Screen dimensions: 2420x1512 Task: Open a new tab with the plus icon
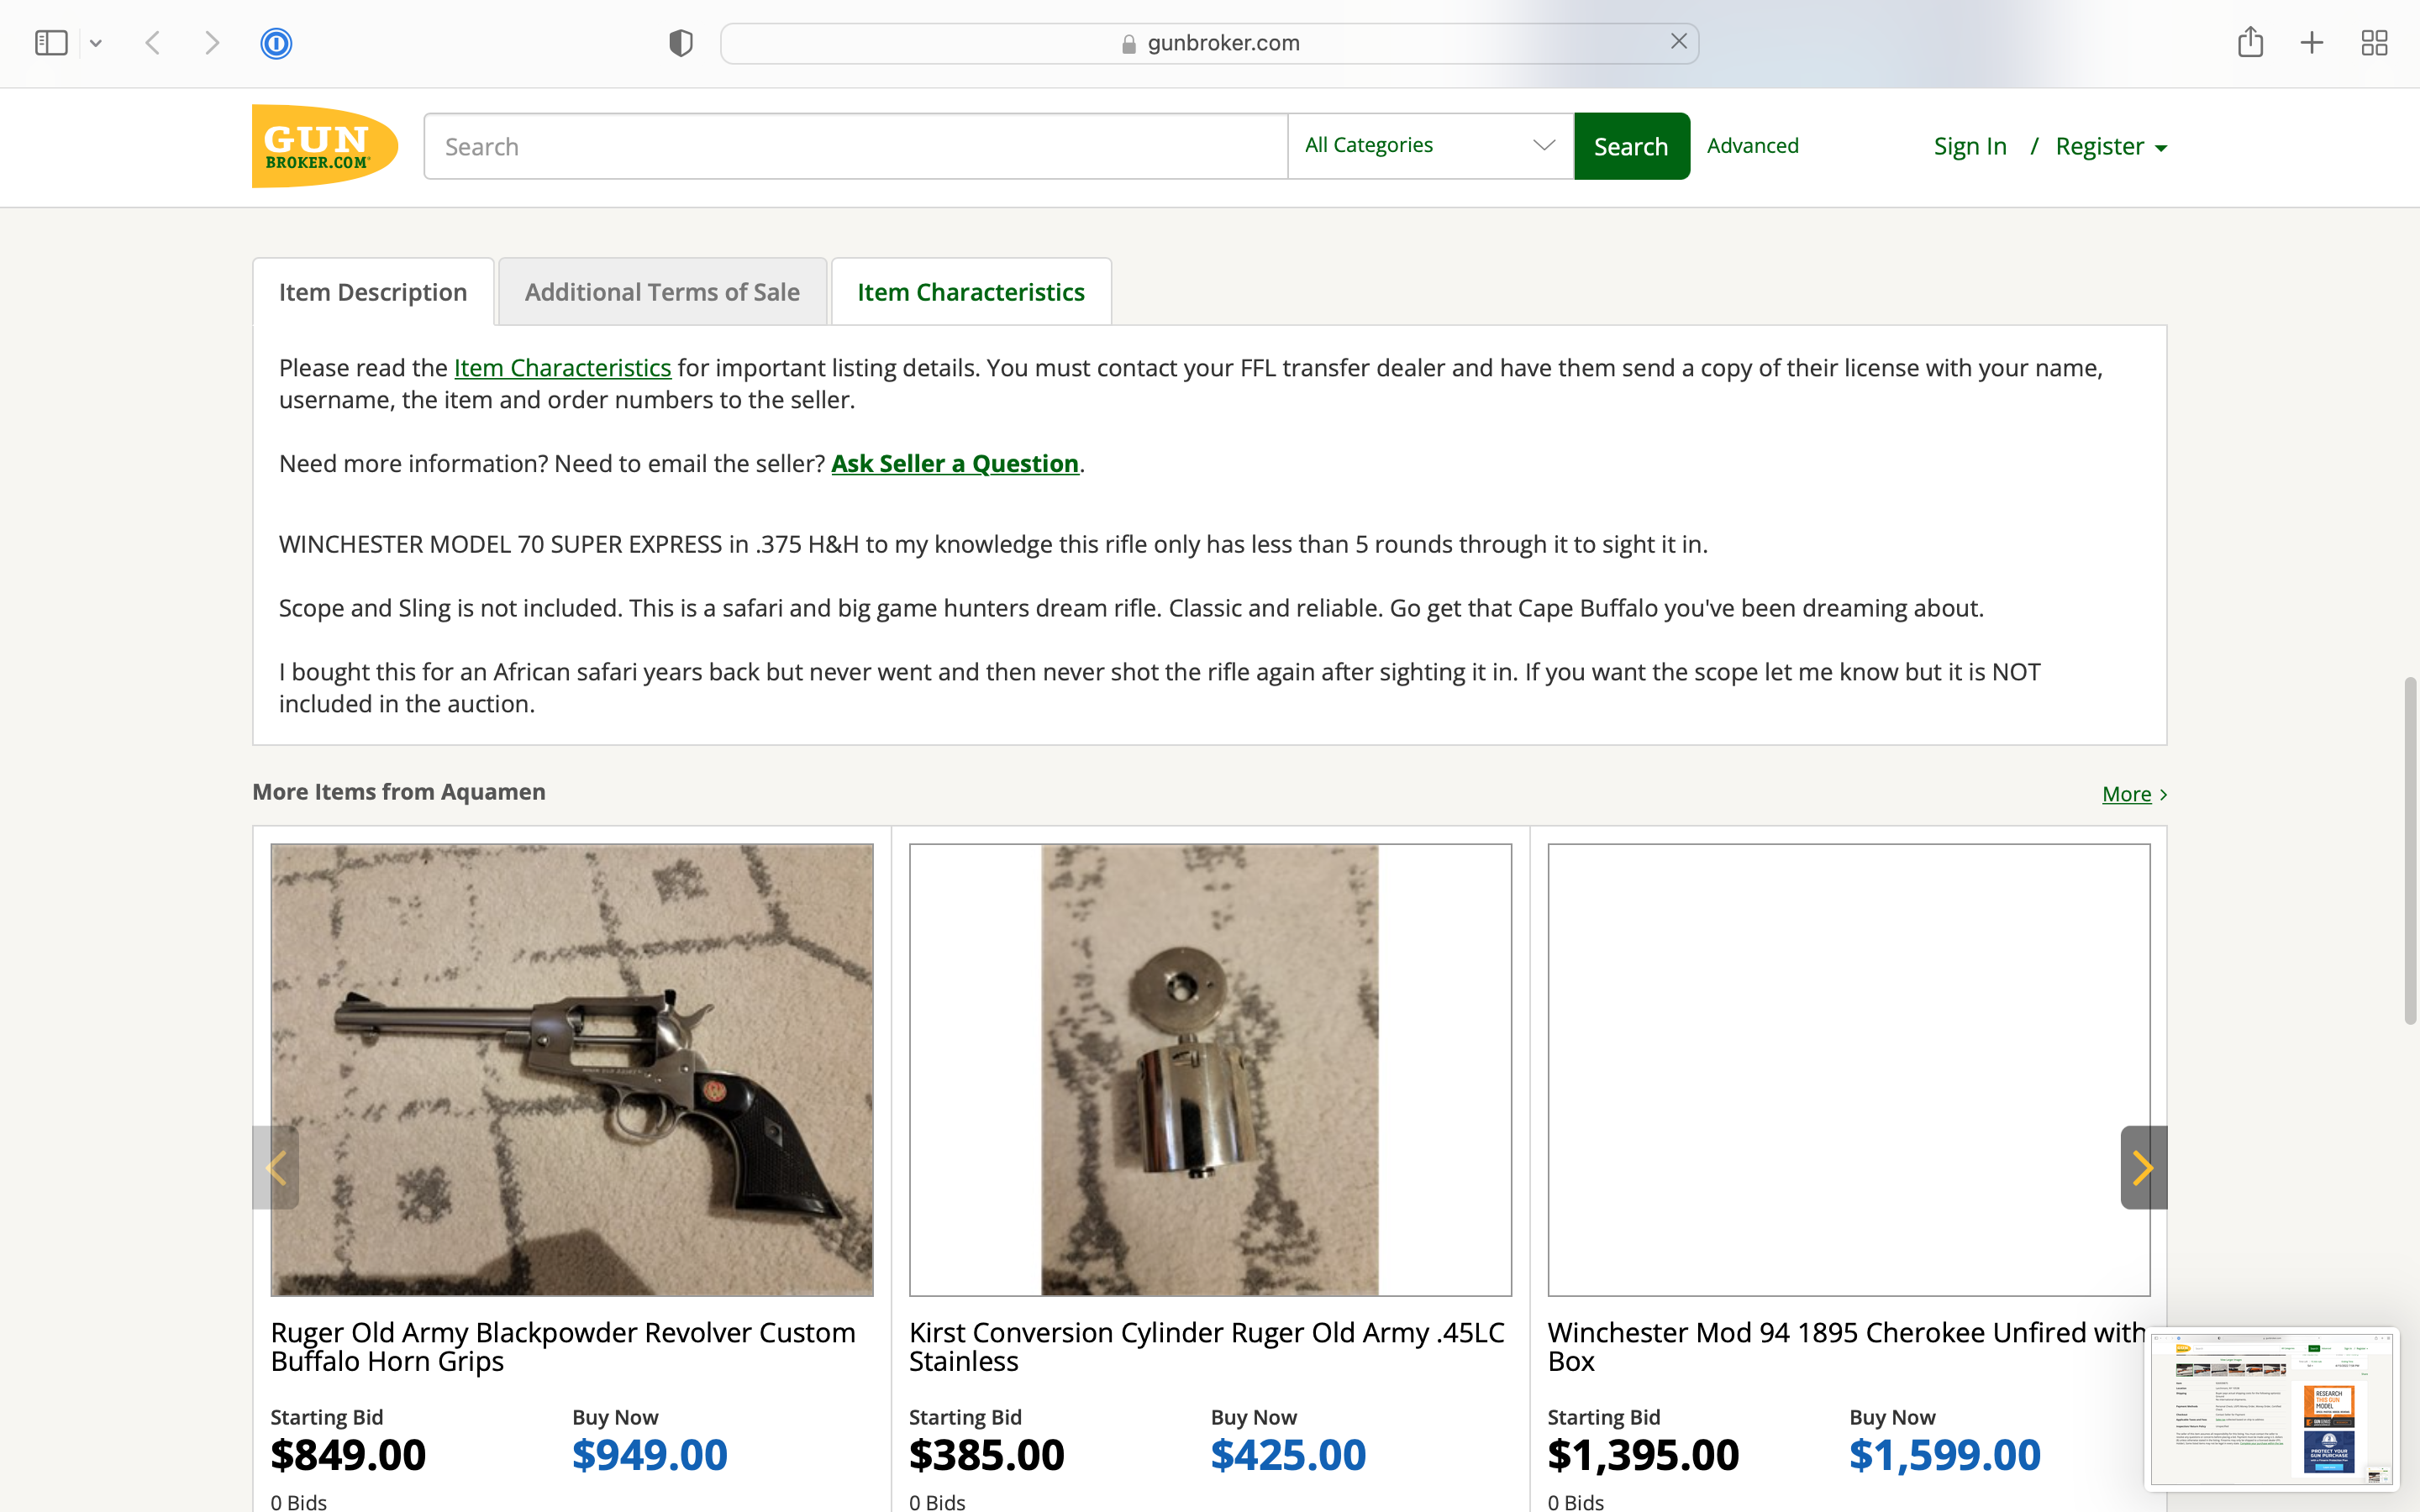pyautogui.click(x=2312, y=43)
